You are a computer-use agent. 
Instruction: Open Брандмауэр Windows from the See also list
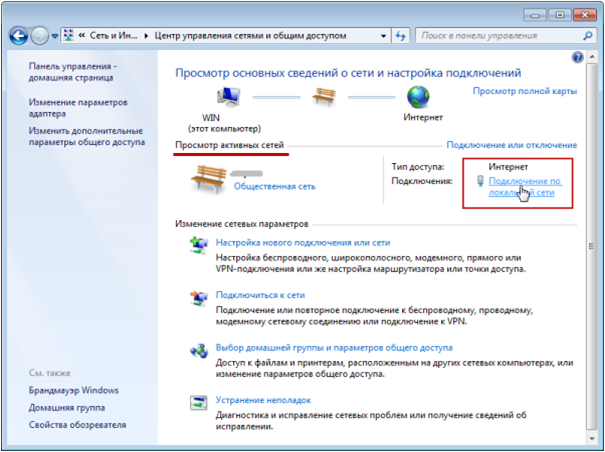pos(73,389)
